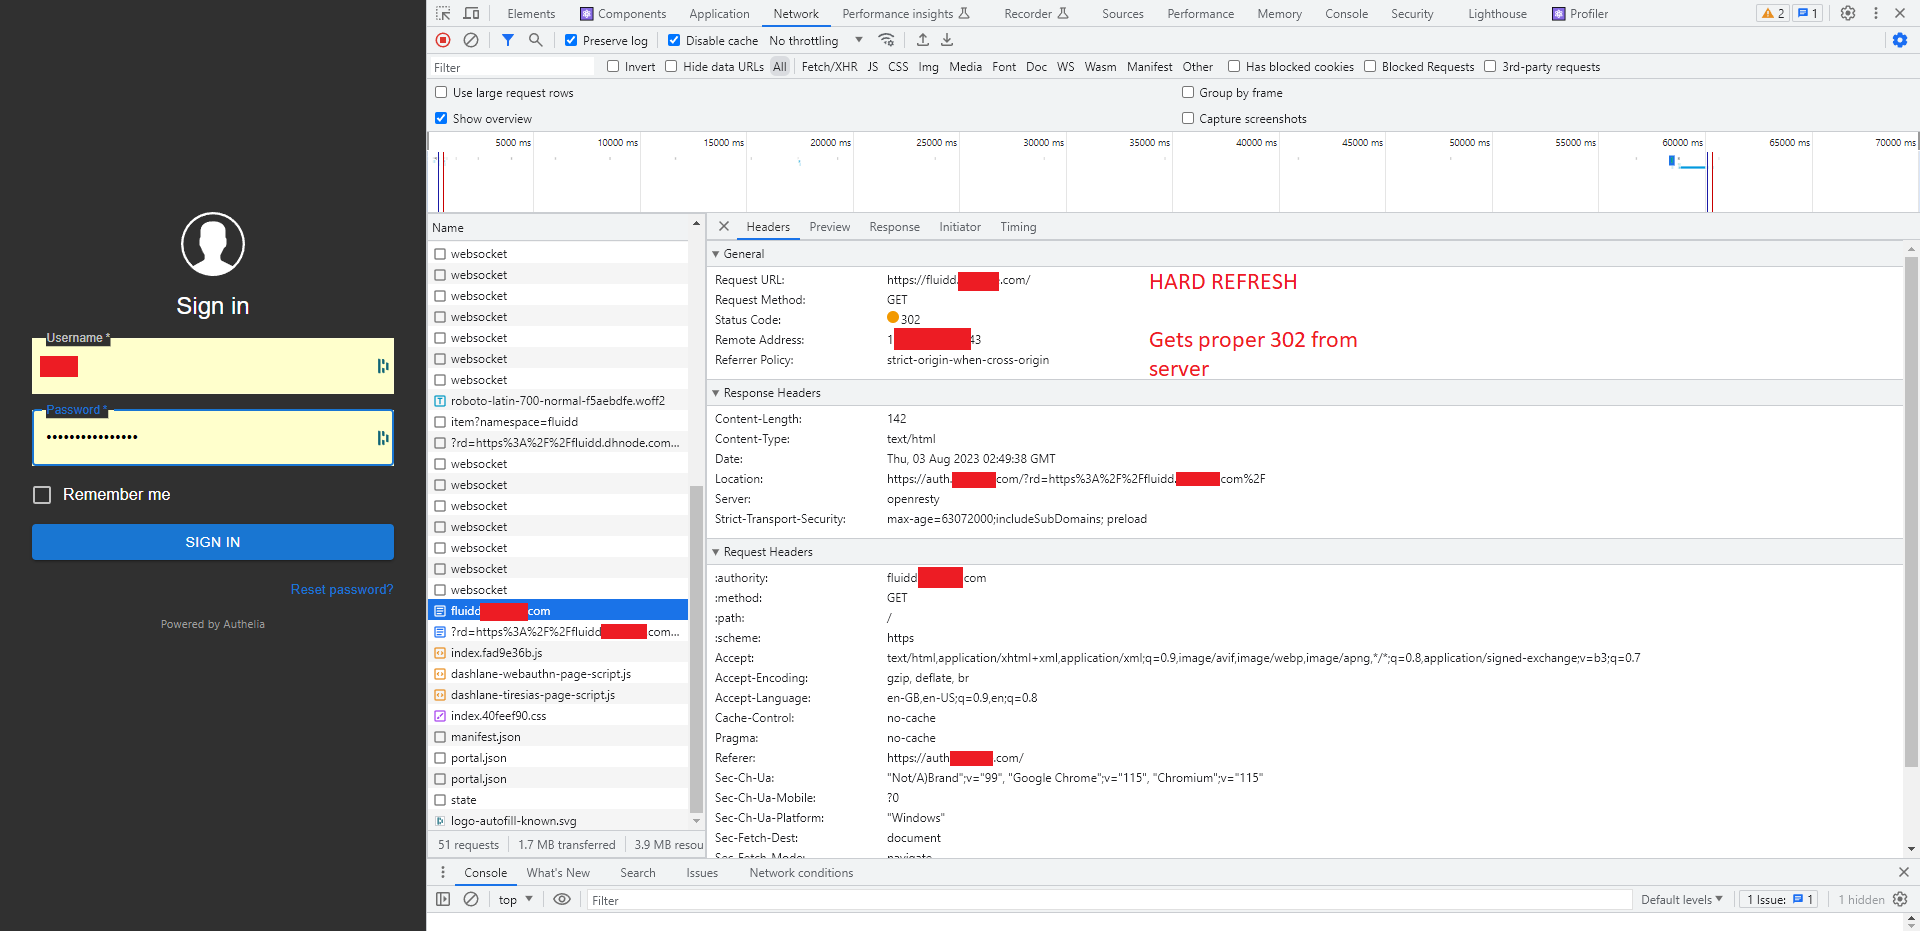Toggle the Remember me checkbox
Viewport: 1920px width, 931px height.
(x=41, y=494)
